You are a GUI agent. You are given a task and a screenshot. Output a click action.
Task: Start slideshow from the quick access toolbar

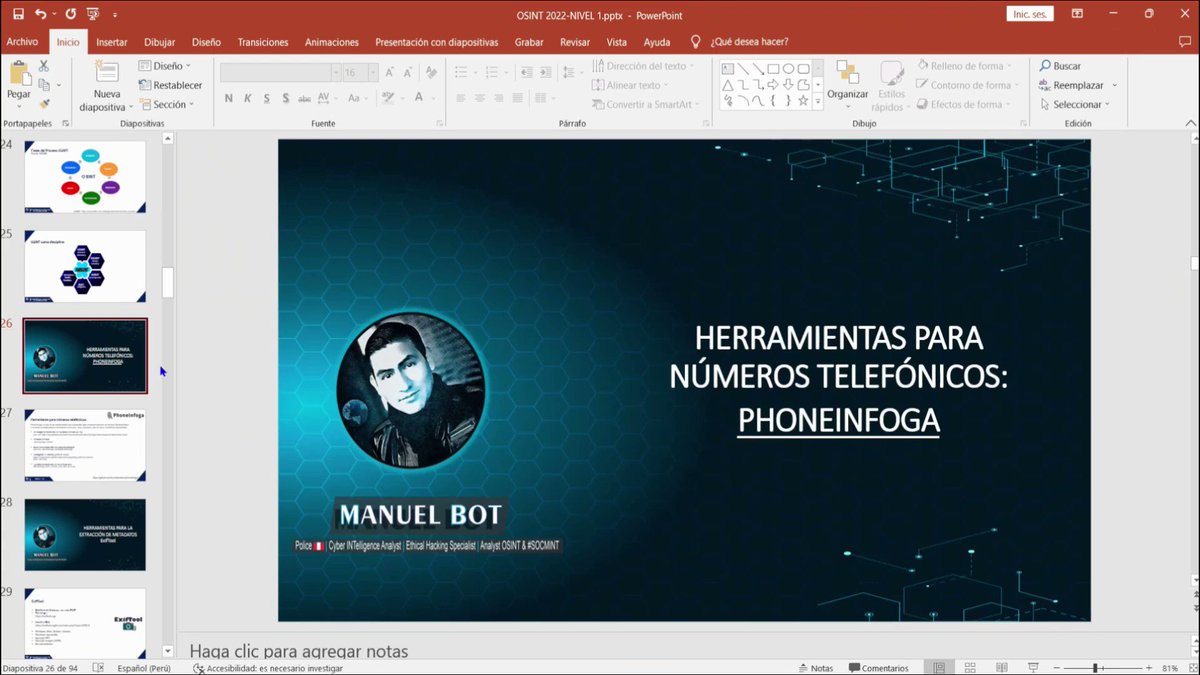coord(94,14)
